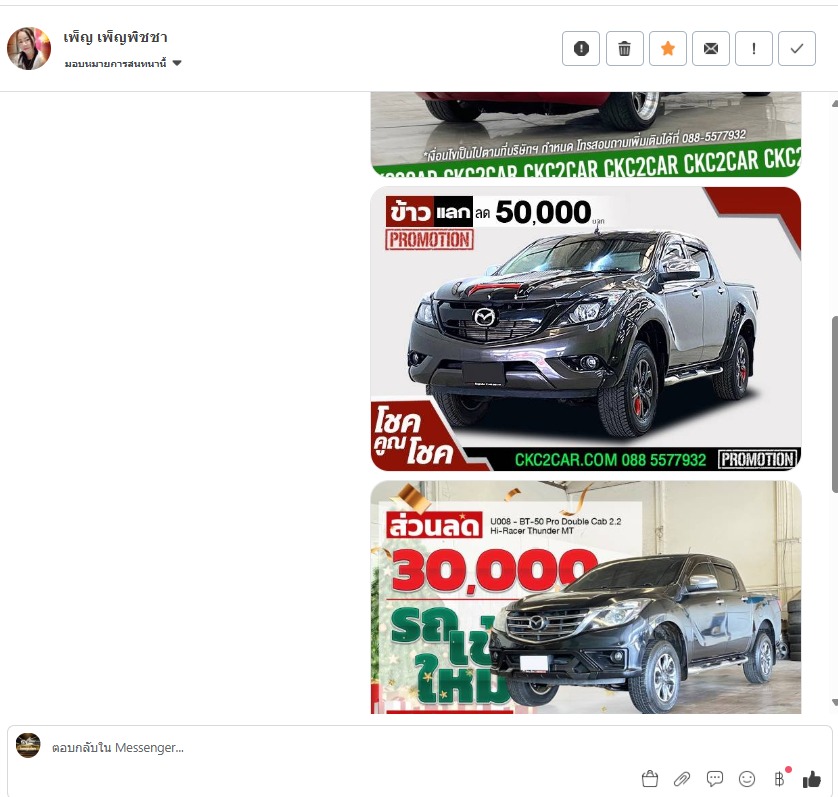838x797 pixels.
Task: Mark conversation unread envelope icon
Action: tap(711, 49)
